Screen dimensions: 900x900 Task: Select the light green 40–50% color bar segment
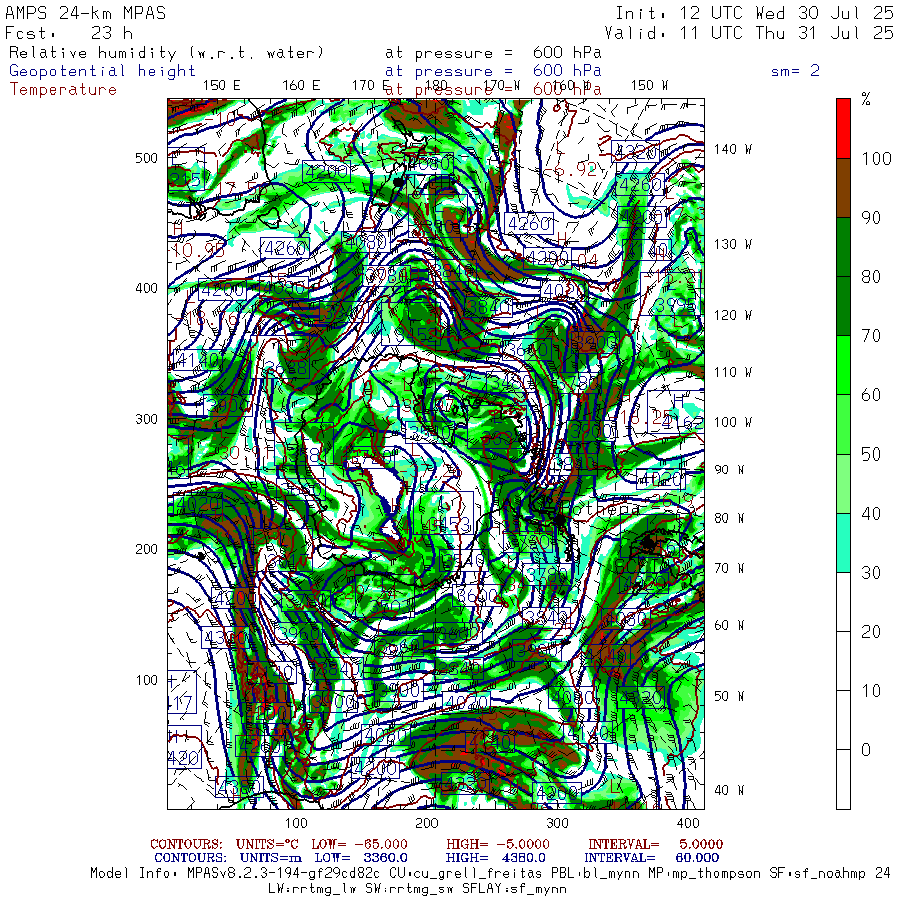pyautogui.click(x=843, y=483)
